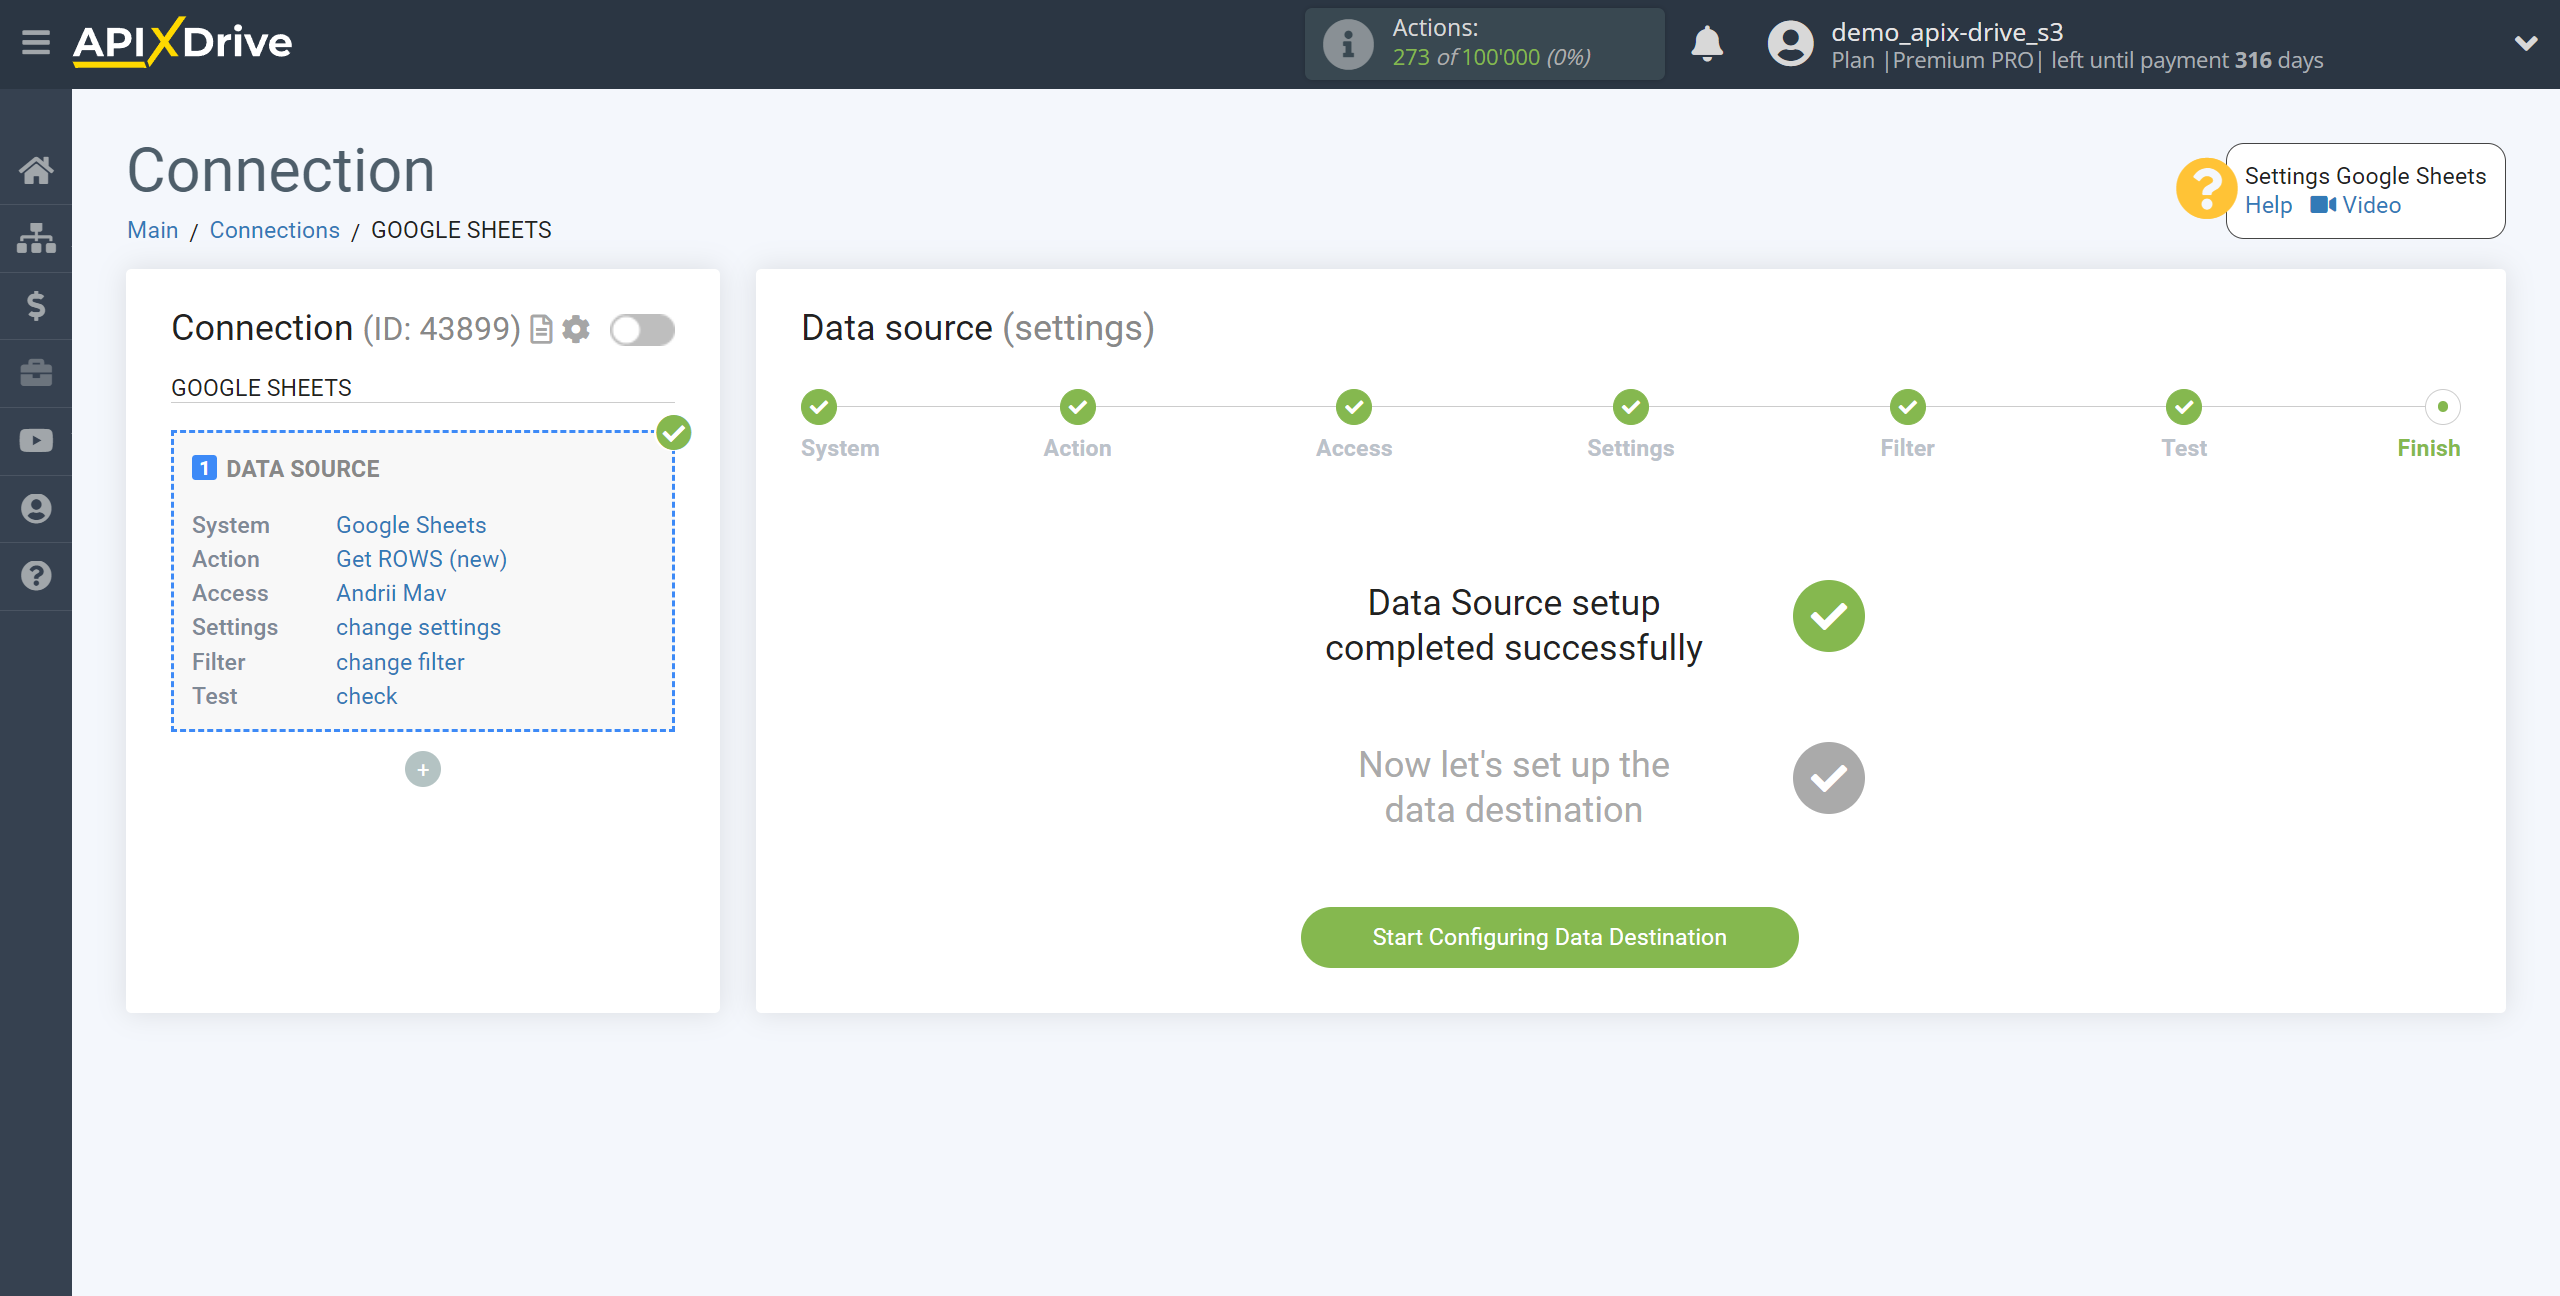
Task: Select the Connections breadcrumb menu item
Action: pyautogui.click(x=274, y=230)
